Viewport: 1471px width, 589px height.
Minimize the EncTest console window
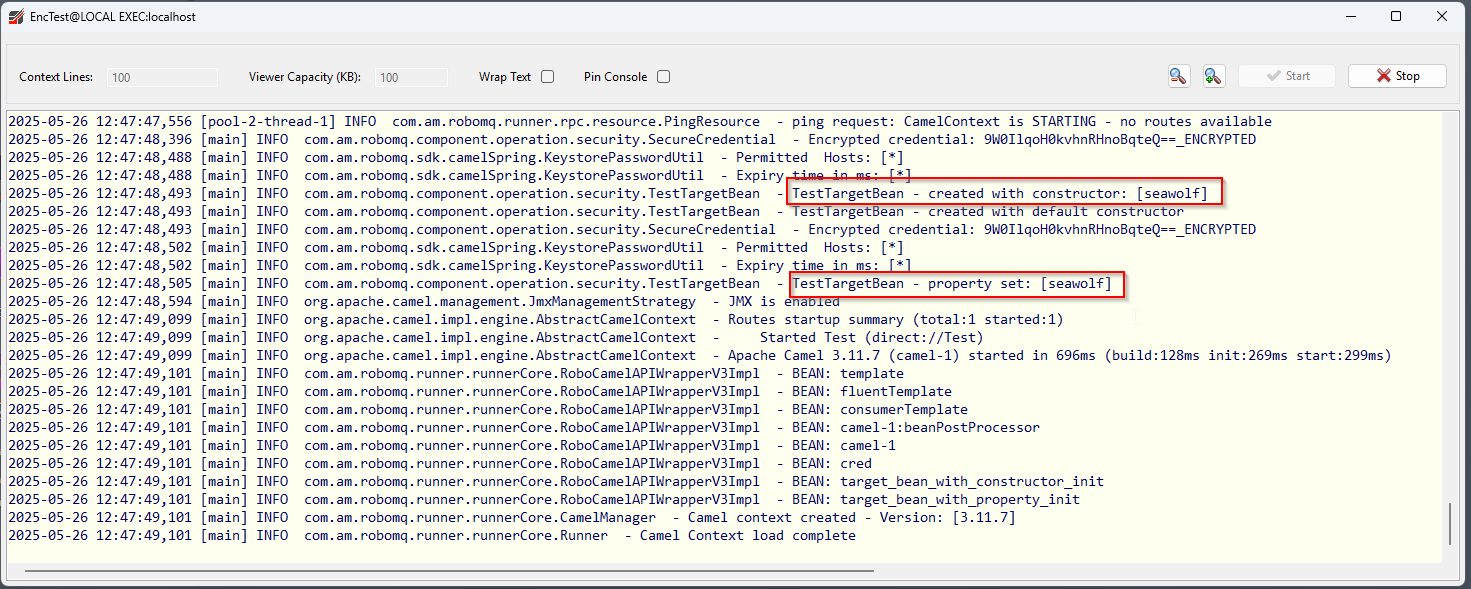point(1351,16)
